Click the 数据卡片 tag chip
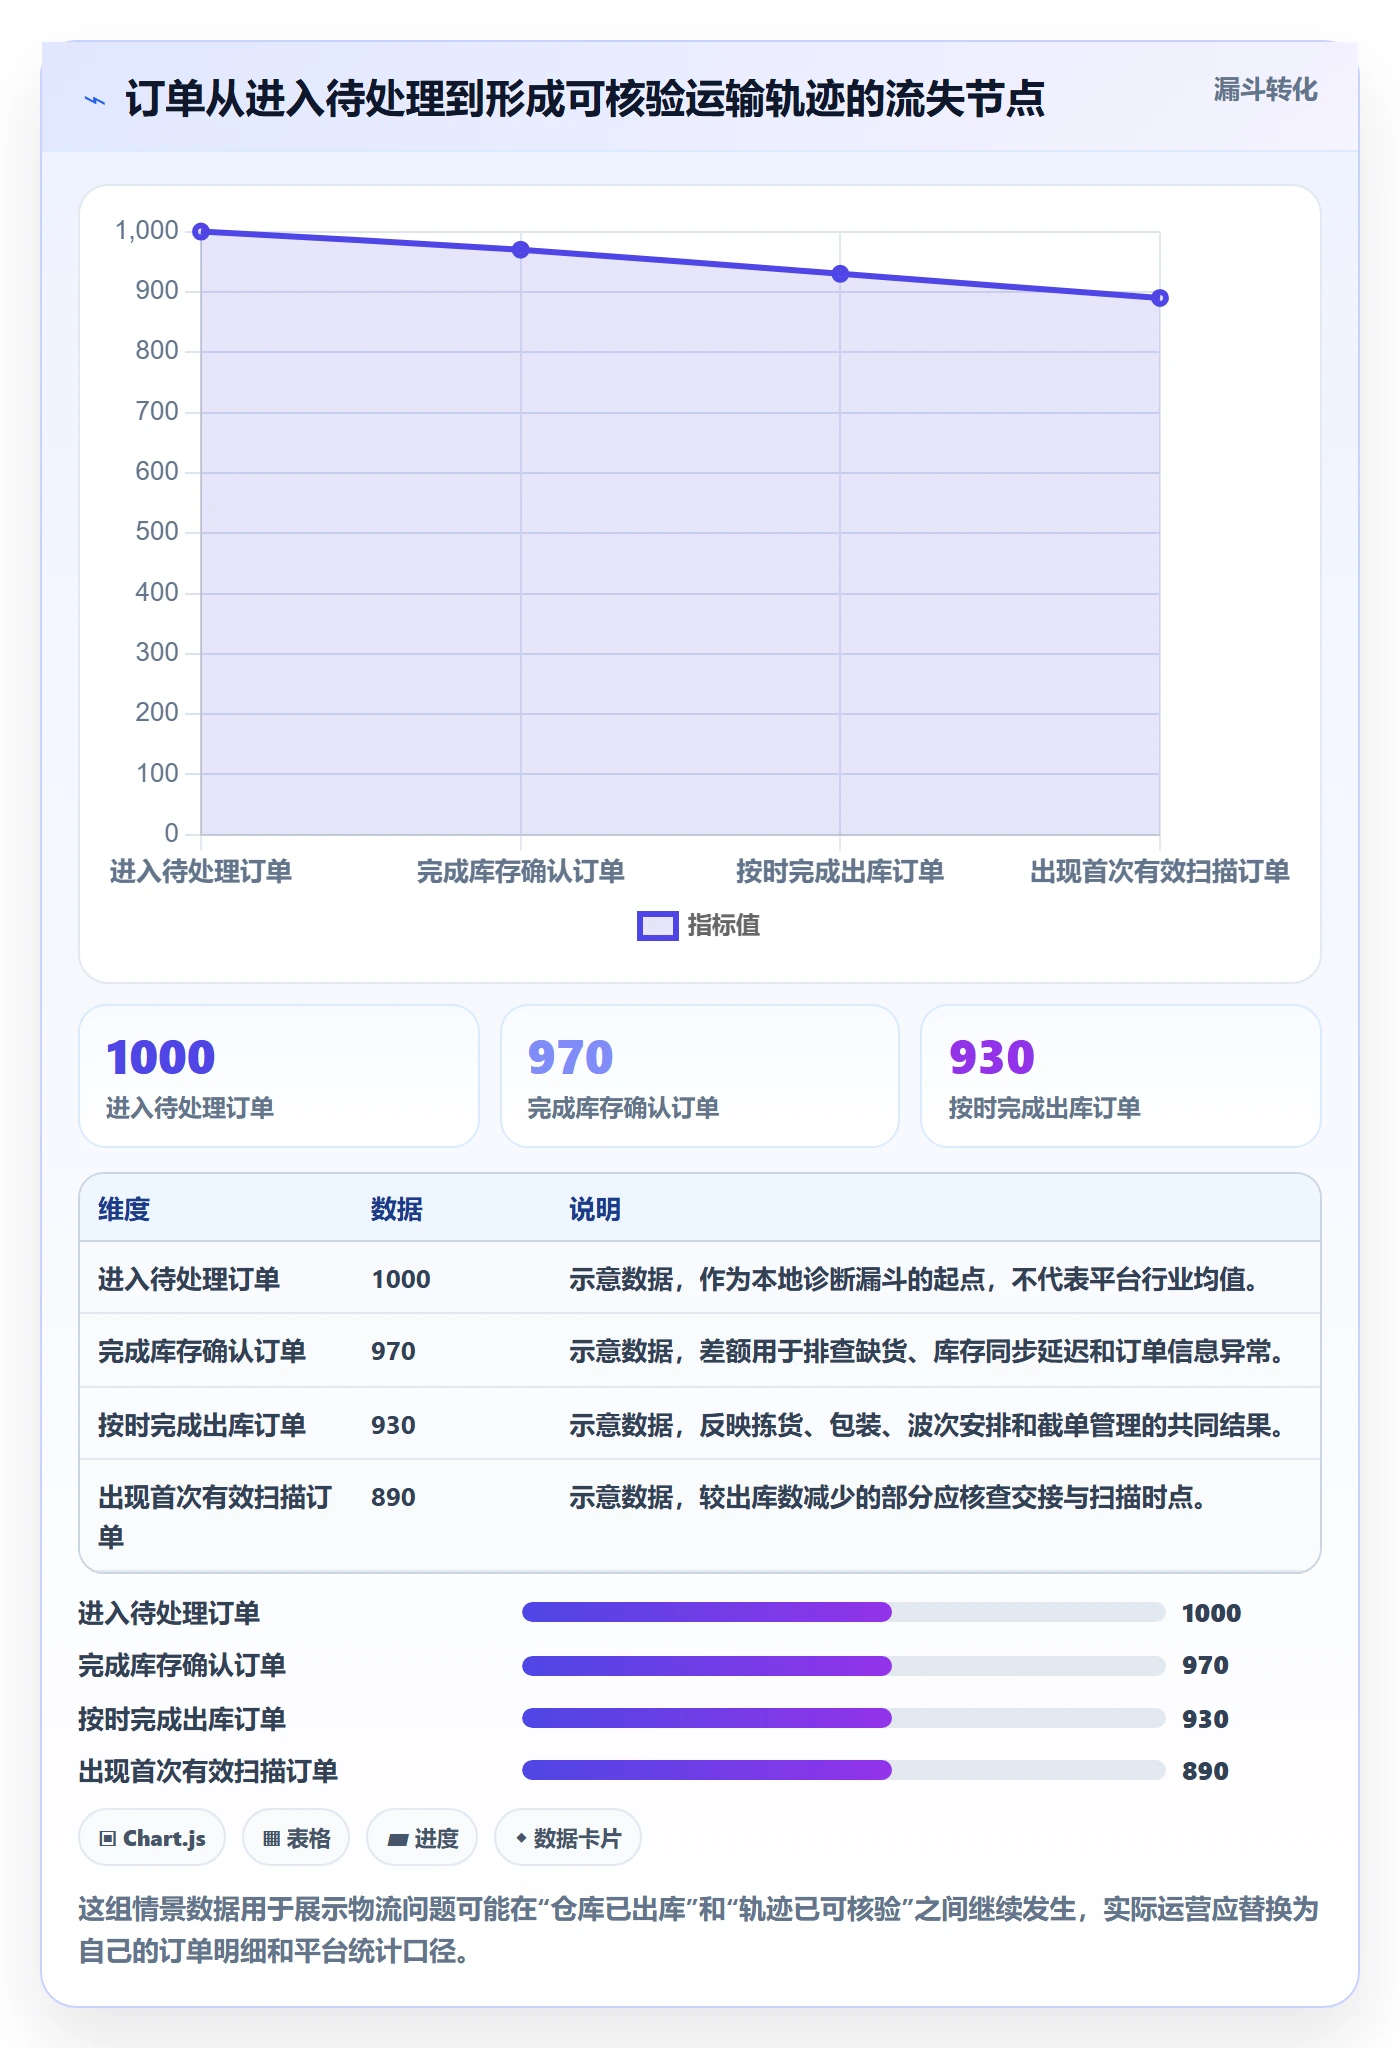The image size is (1400, 2048). tap(568, 1838)
